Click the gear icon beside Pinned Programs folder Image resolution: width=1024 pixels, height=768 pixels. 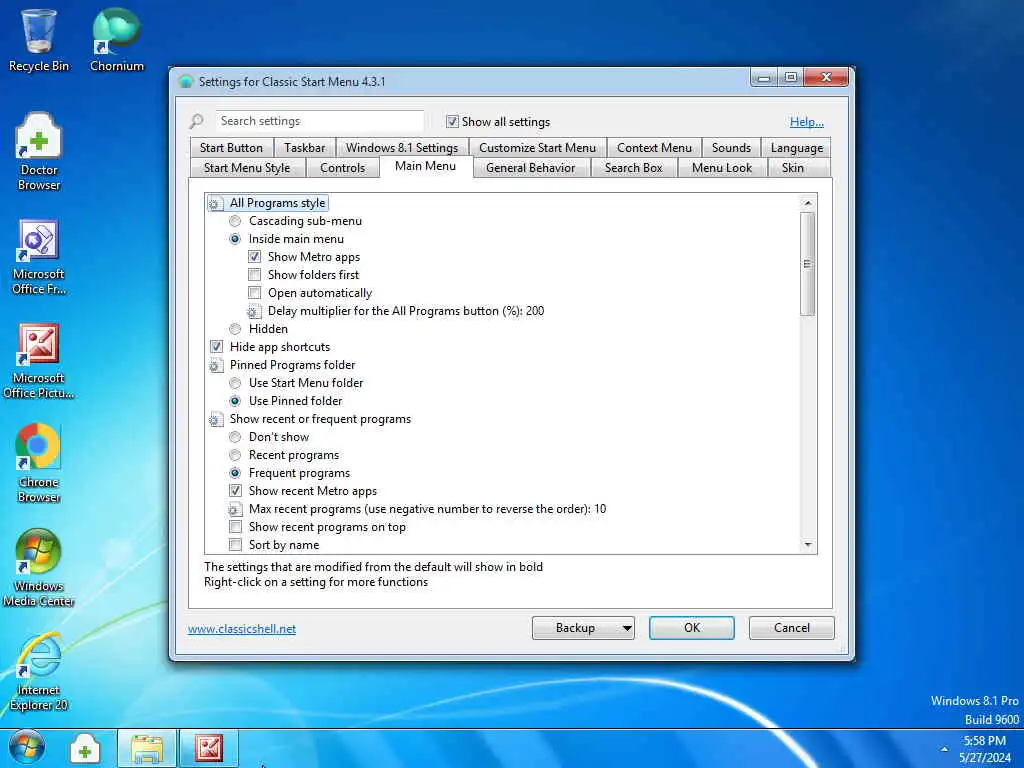pyautogui.click(x=214, y=366)
